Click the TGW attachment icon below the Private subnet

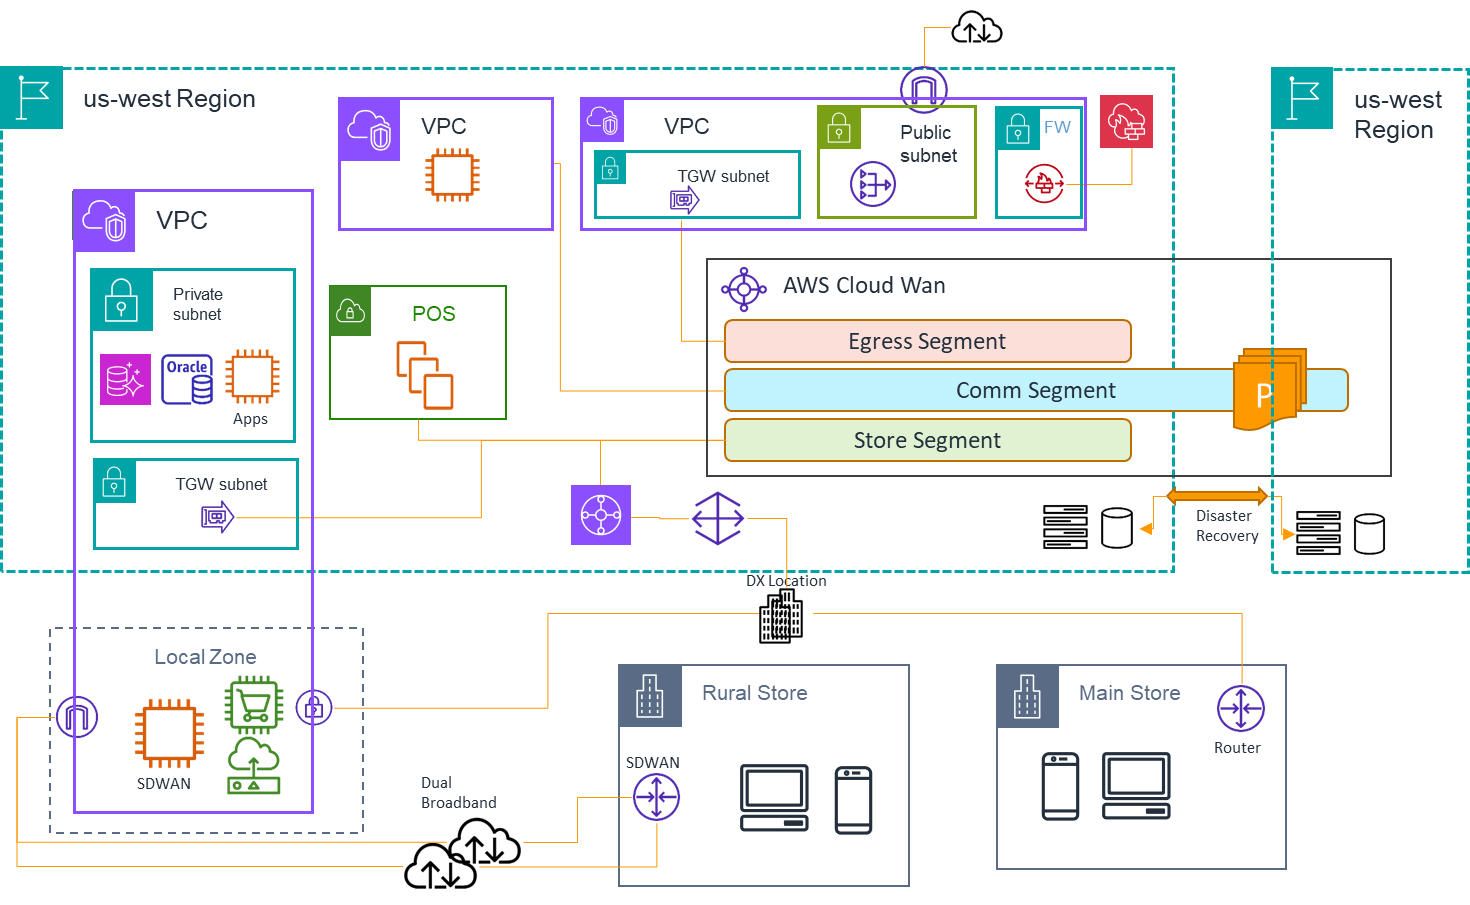(x=217, y=517)
